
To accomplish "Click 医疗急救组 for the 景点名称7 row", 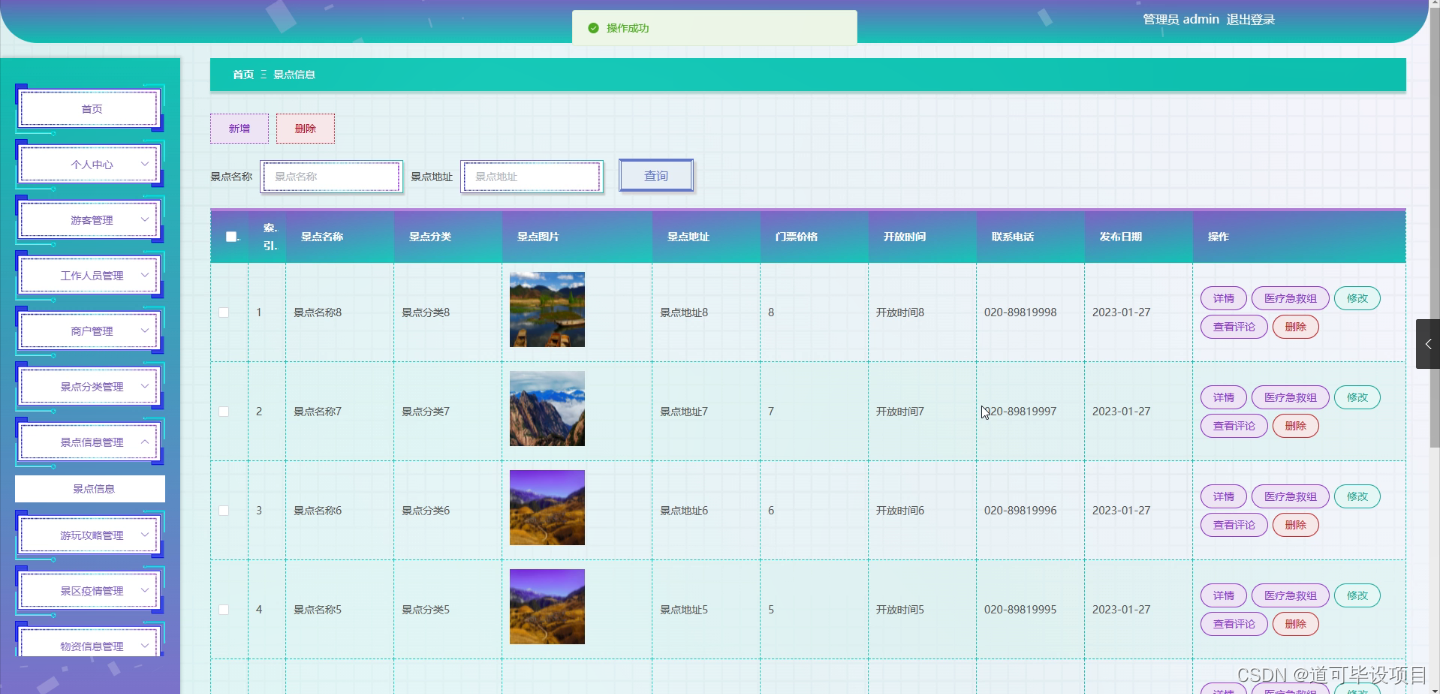I will (1290, 397).
